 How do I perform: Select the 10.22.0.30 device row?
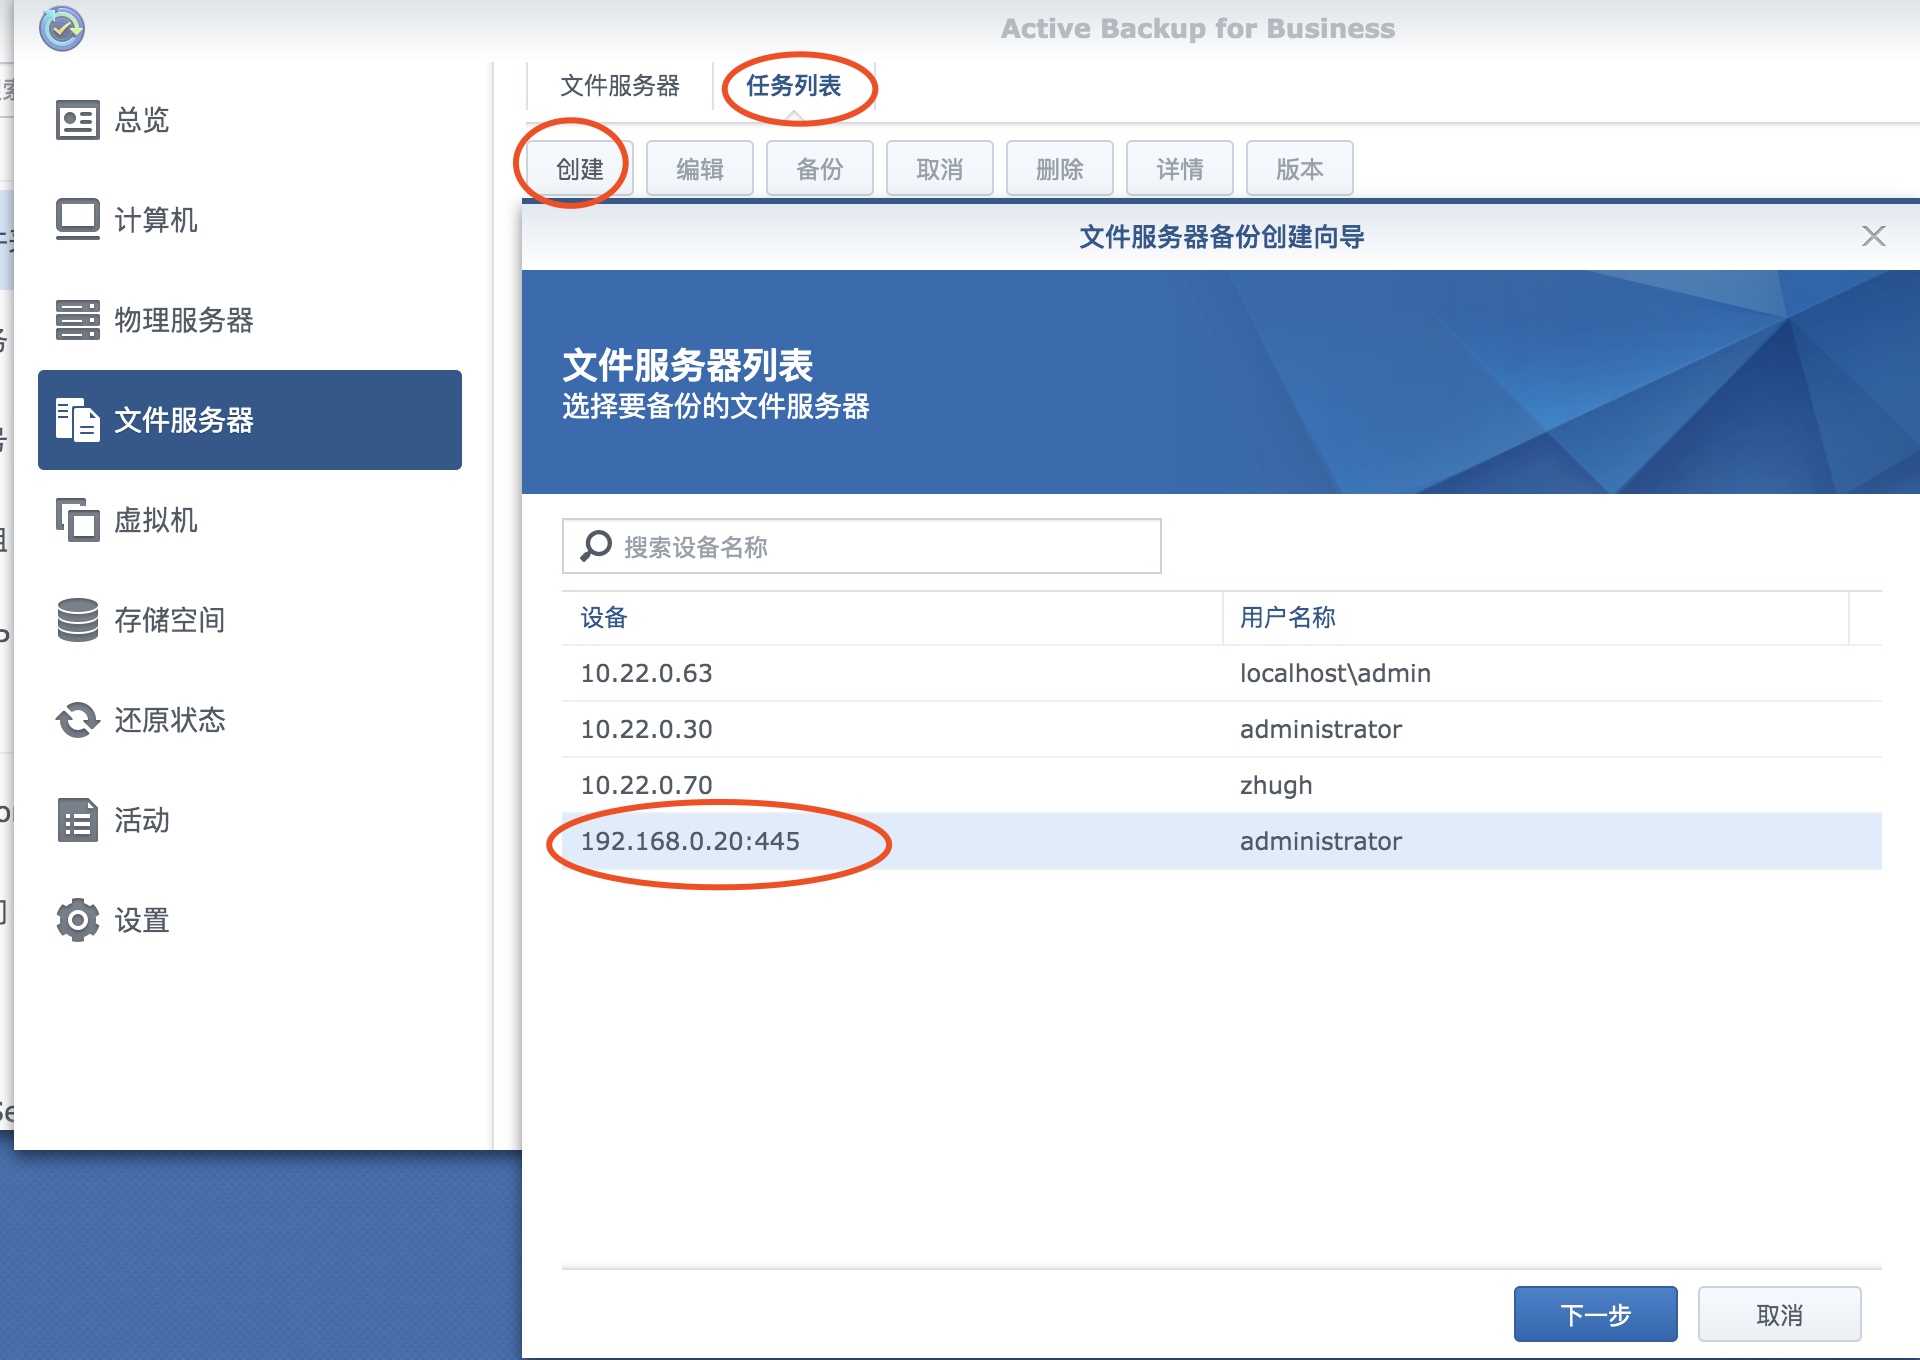point(1222,729)
